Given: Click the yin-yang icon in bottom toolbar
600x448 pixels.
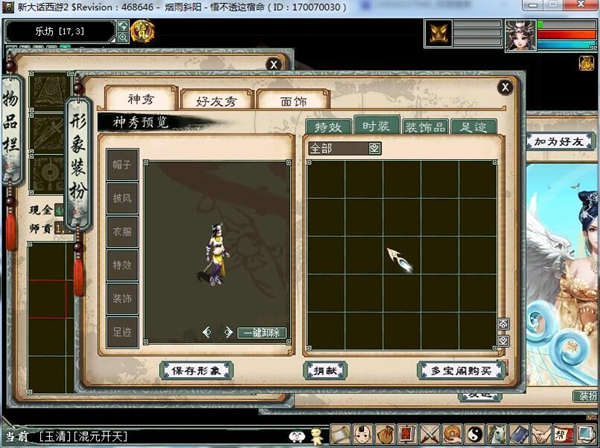Looking at the screenshot, I should tap(472, 435).
